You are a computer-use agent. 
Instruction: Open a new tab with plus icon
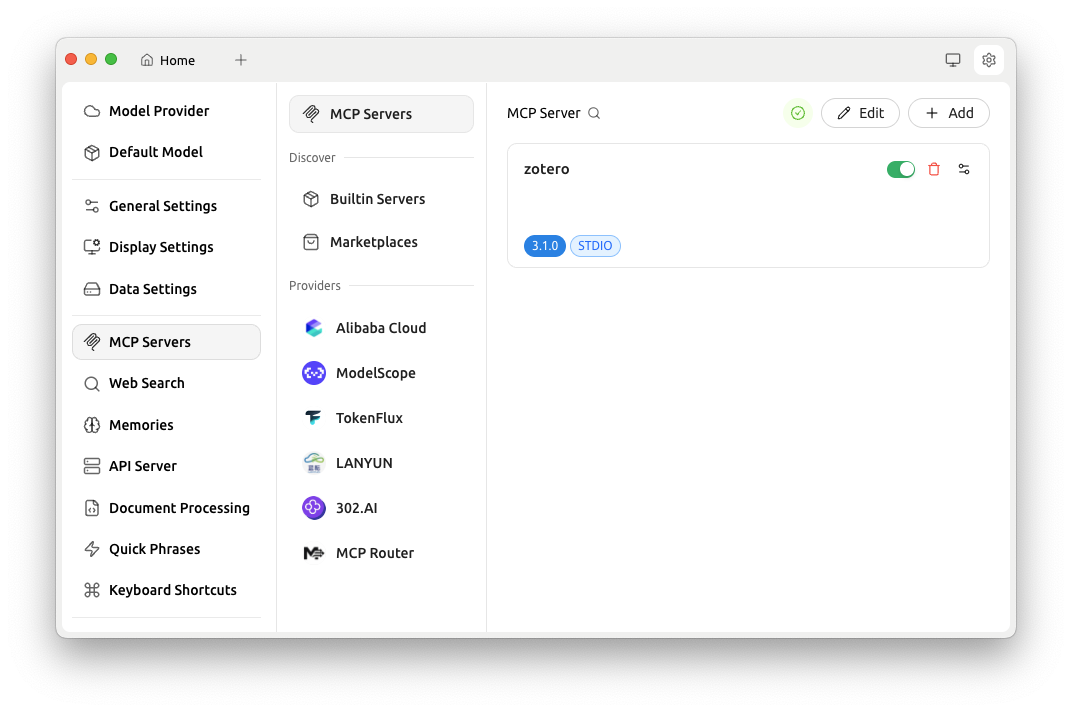point(241,60)
